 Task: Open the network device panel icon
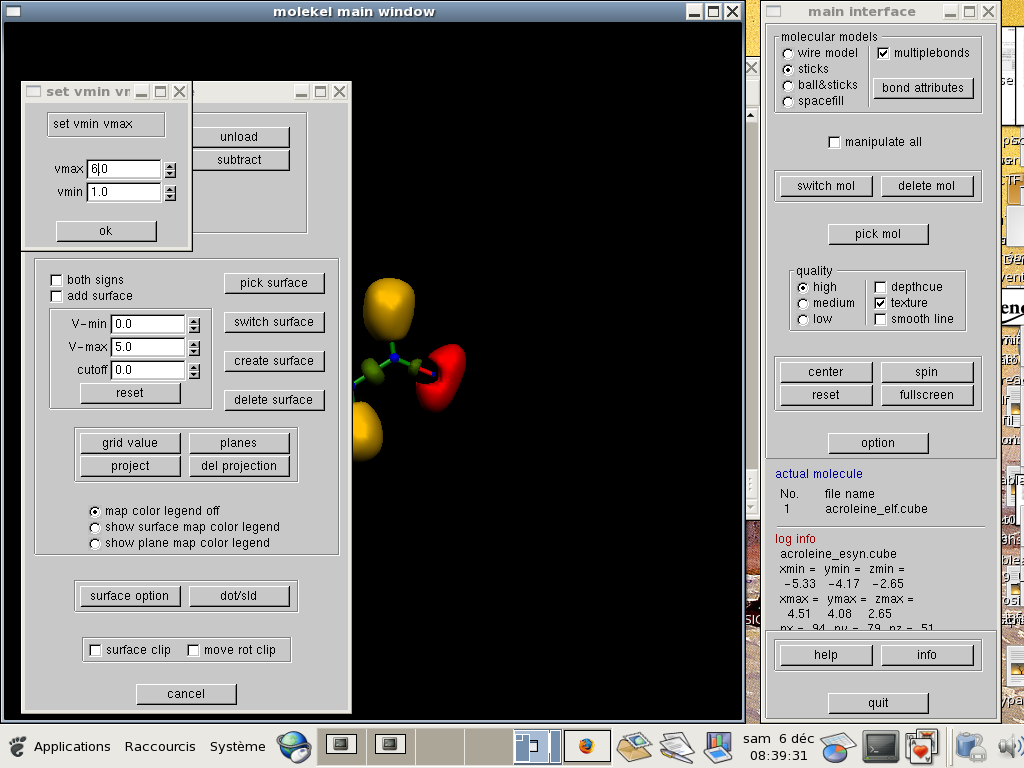coord(972,747)
